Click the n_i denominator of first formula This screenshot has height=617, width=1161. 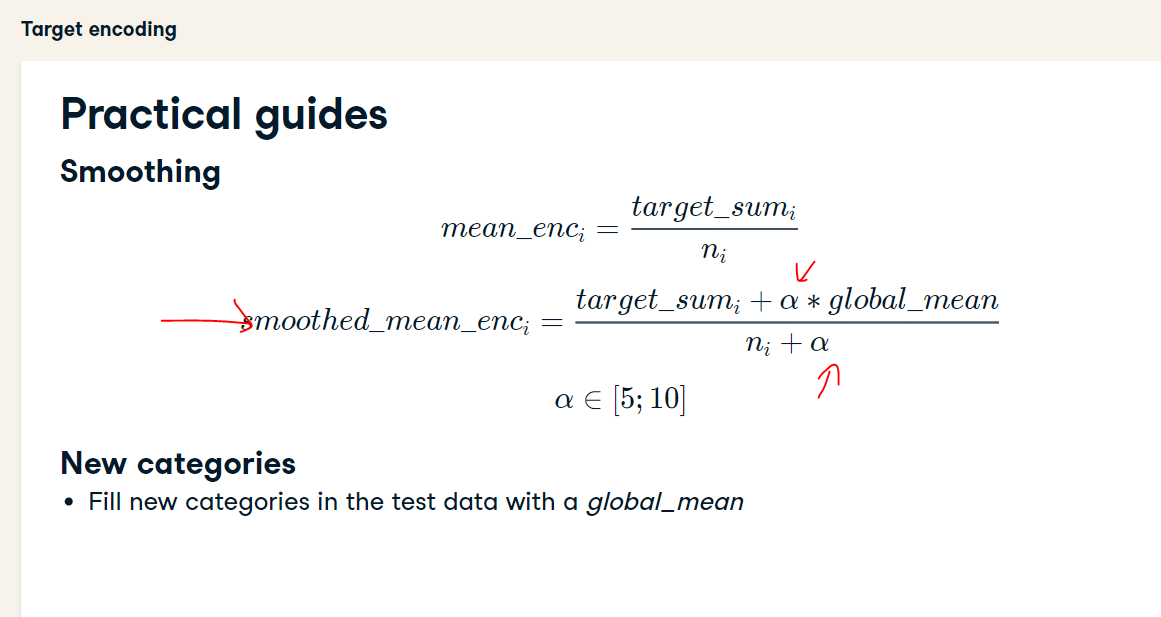[714, 251]
